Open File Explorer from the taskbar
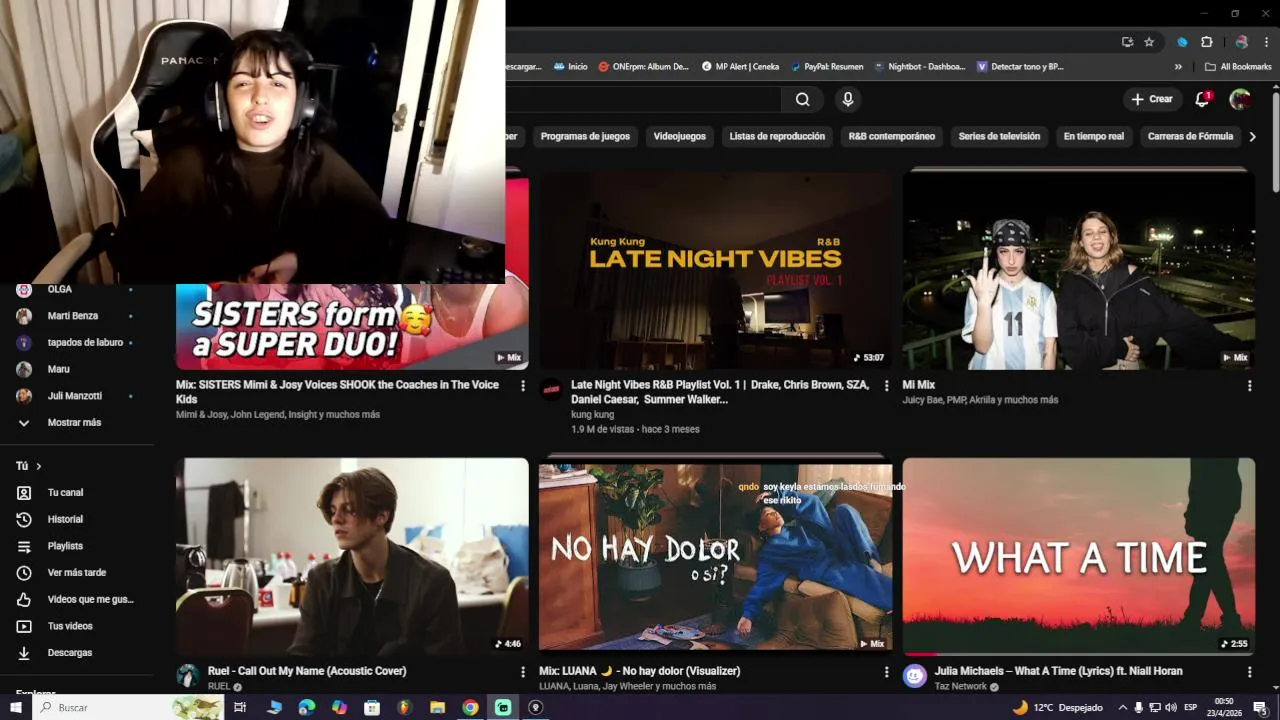1280x720 pixels. pyautogui.click(x=437, y=707)
